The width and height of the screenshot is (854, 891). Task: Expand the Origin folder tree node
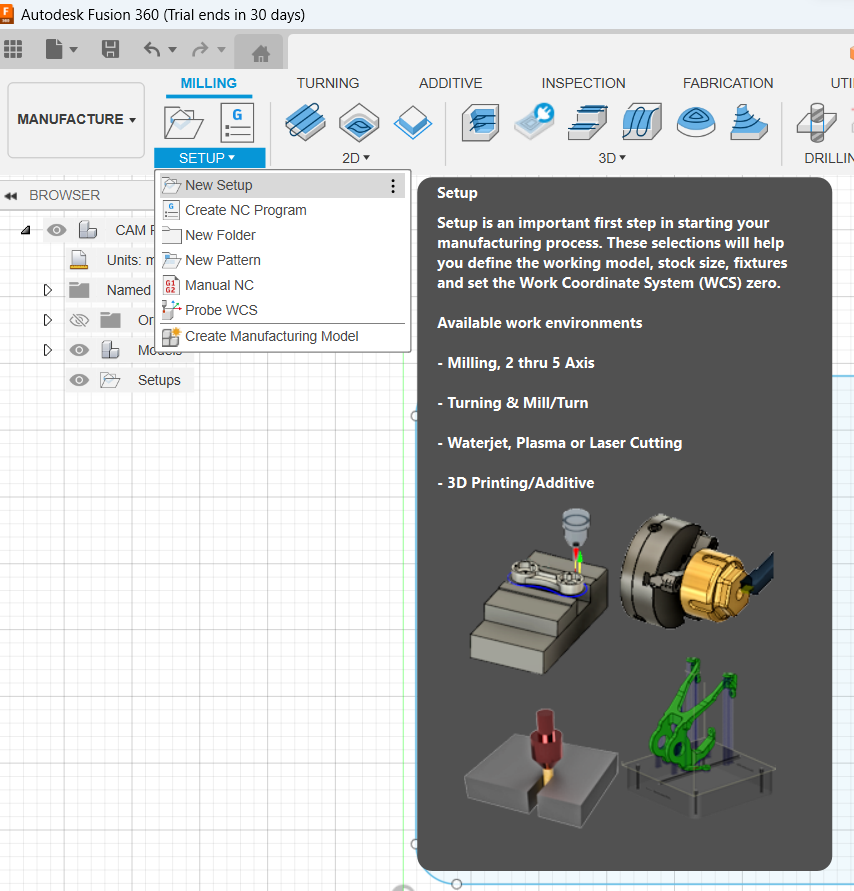(x=48, y=320)
